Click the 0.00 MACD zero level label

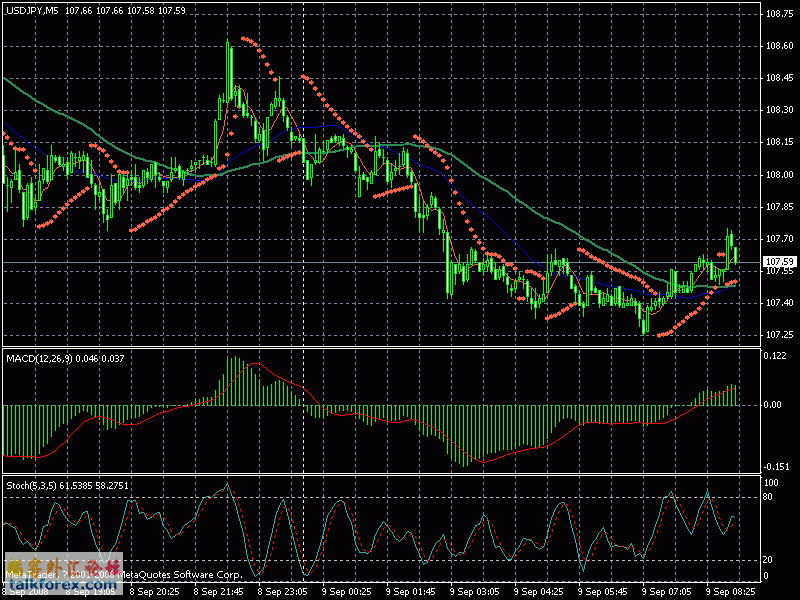pos(772,405)
